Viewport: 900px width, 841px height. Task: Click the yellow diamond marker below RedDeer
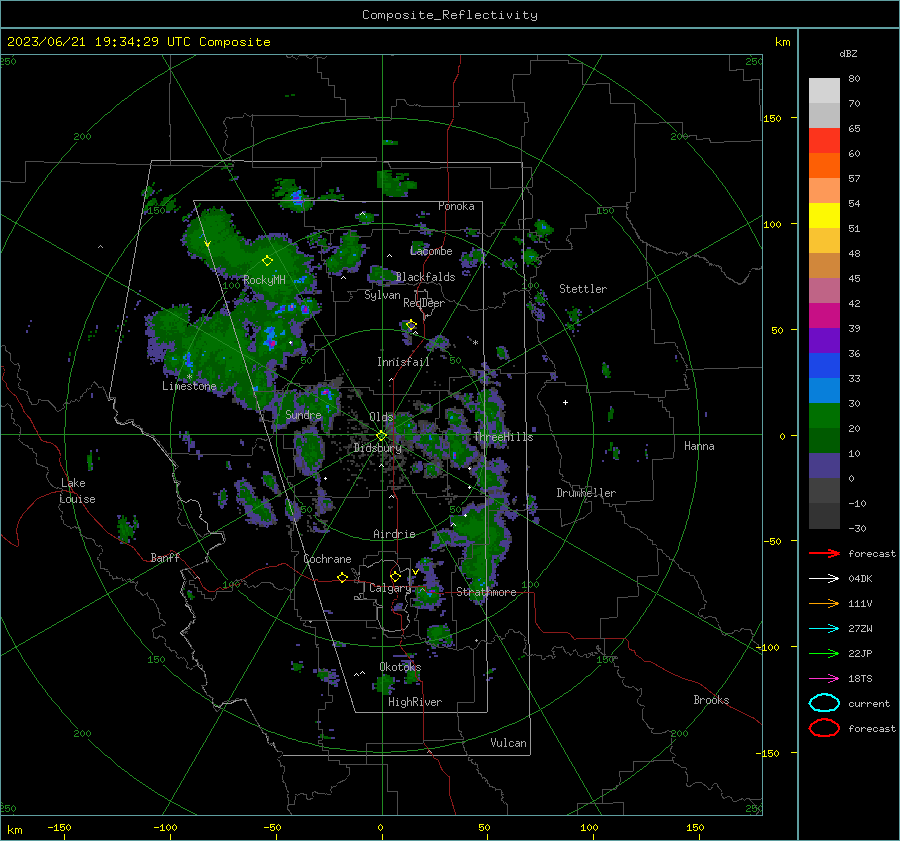point(411,325)
